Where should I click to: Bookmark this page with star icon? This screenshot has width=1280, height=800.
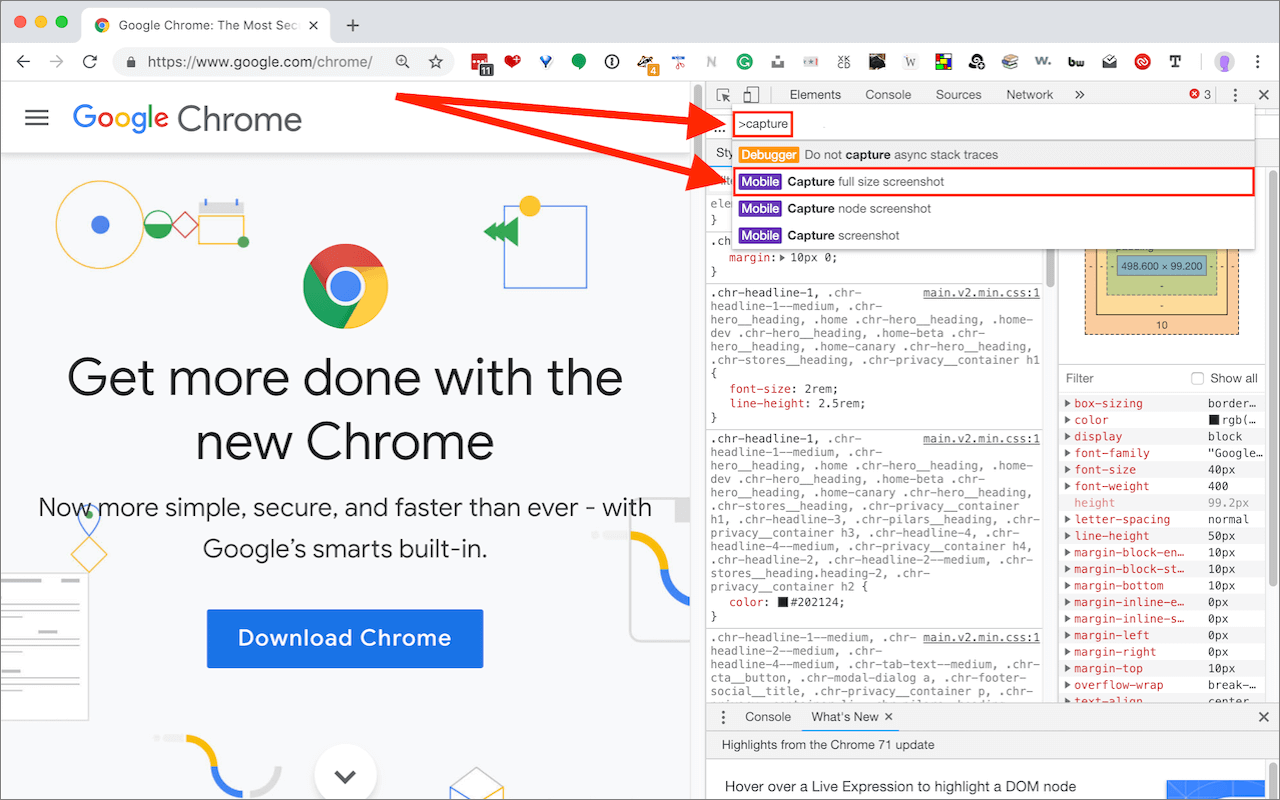(x=436, y=62)
